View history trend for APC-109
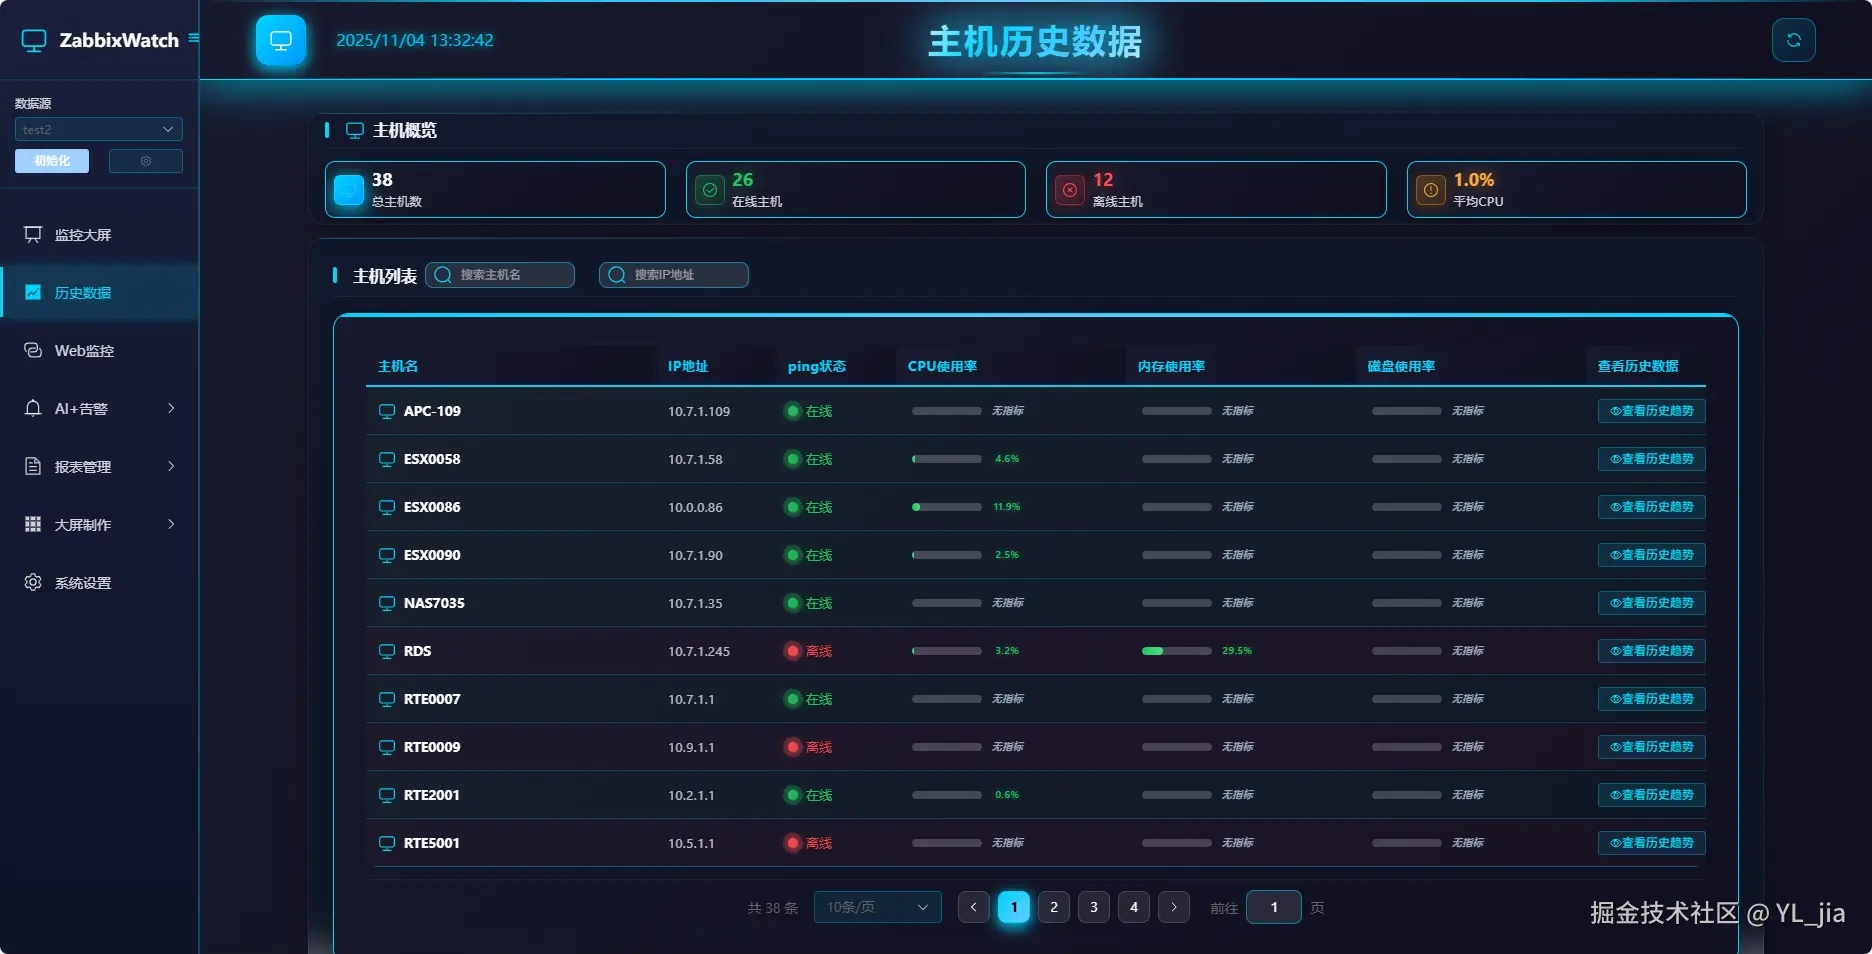Viewport: 1872px width, 954px height. tap(1651, 411)
